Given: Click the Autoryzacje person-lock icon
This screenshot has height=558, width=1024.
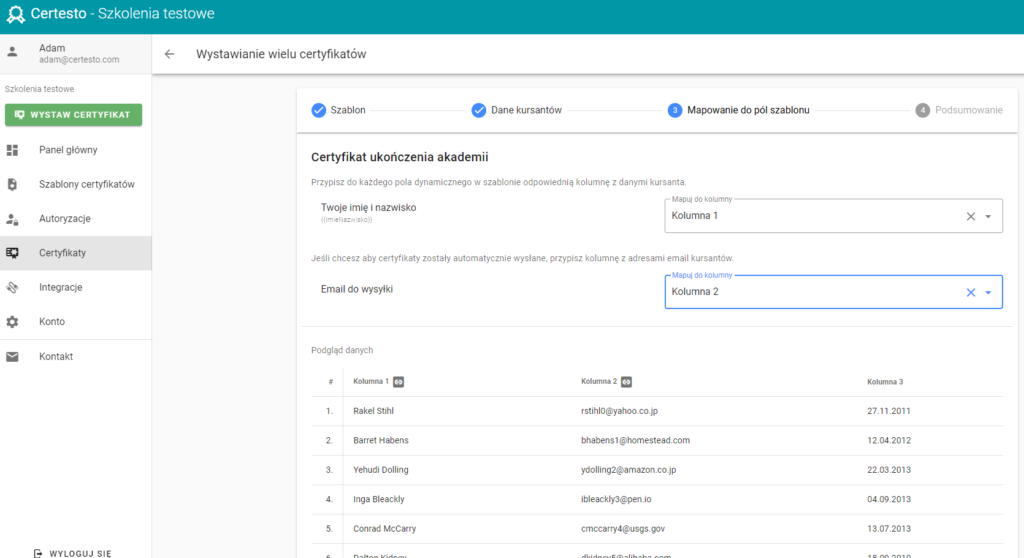Looking at the screenshot, I should coord(12,219).
